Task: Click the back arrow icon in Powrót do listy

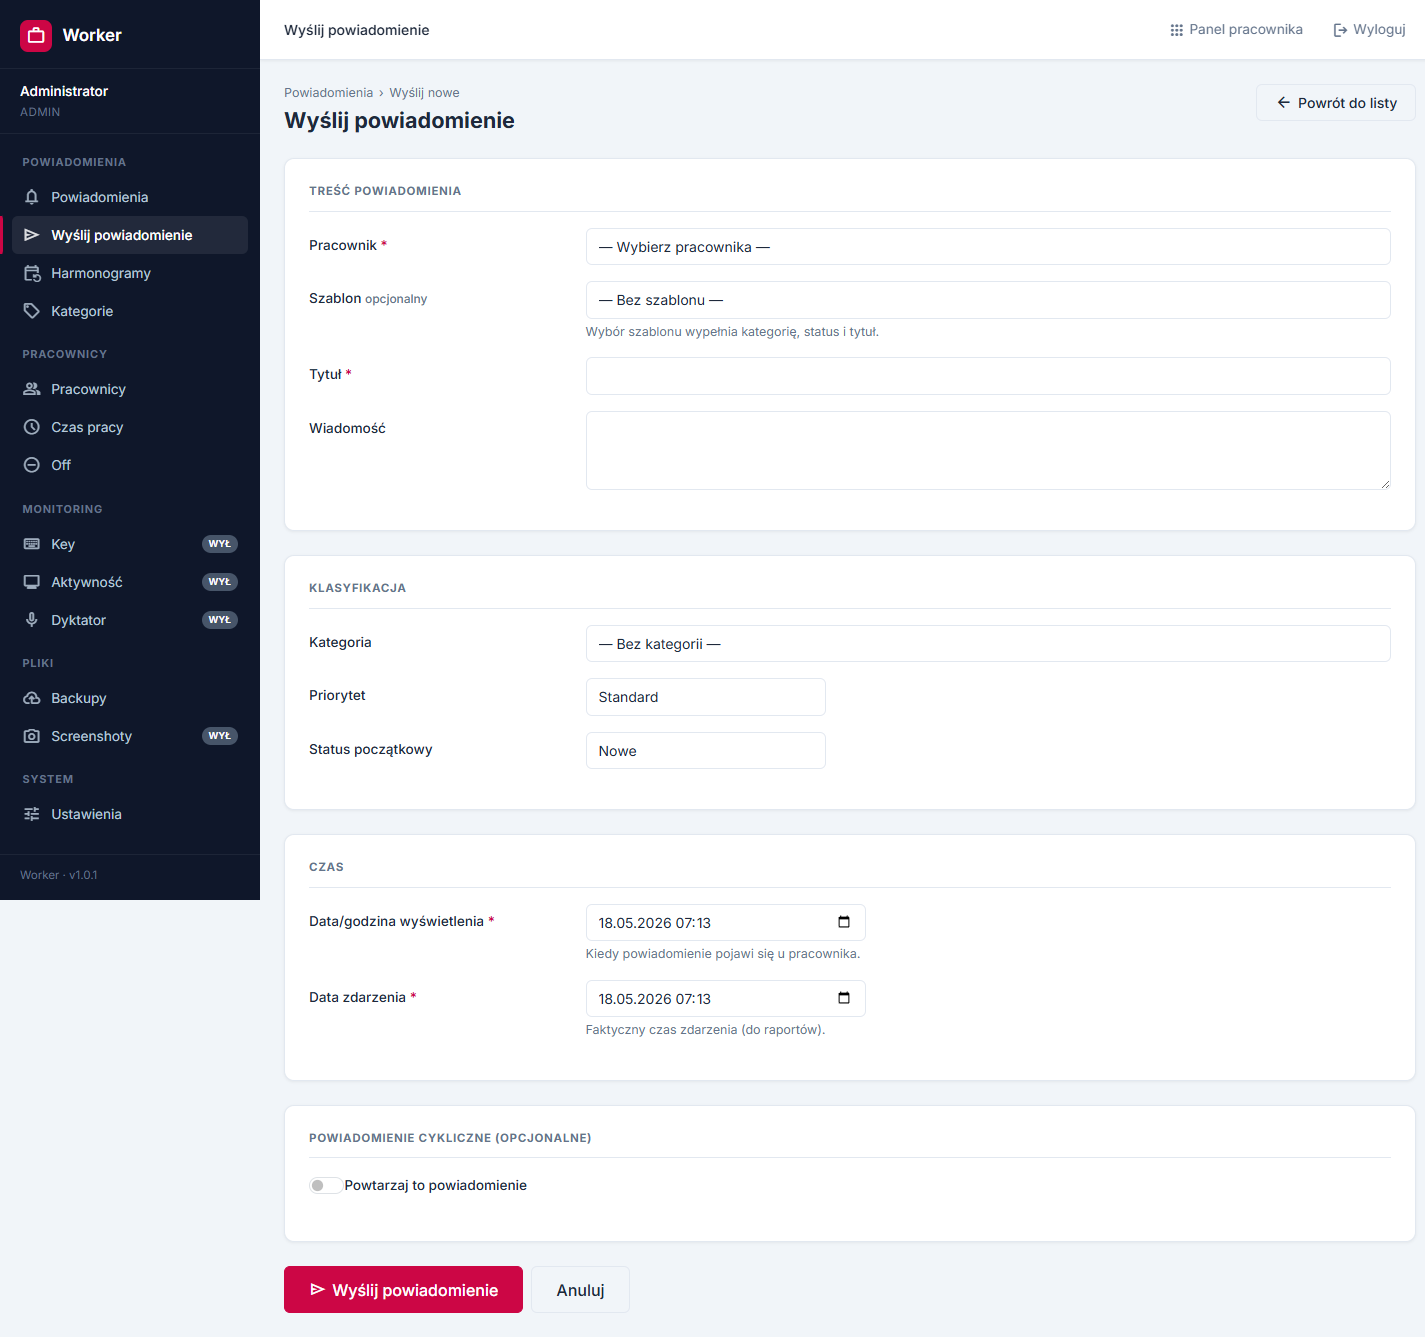Action: 1283,103
